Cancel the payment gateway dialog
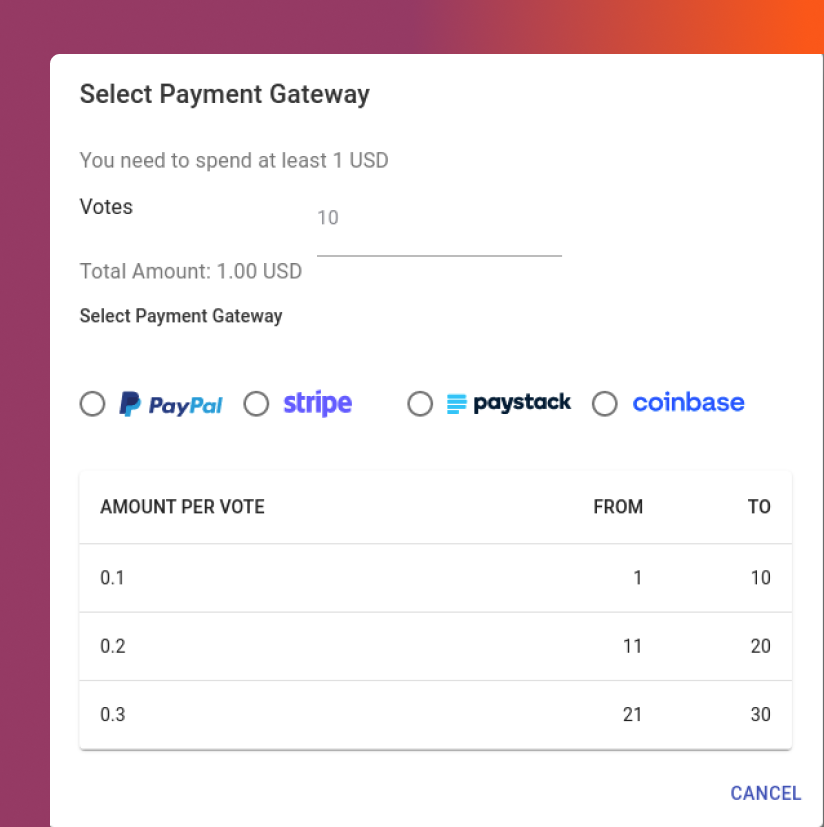The image size is (824, 827). click(x=765, y=793)
